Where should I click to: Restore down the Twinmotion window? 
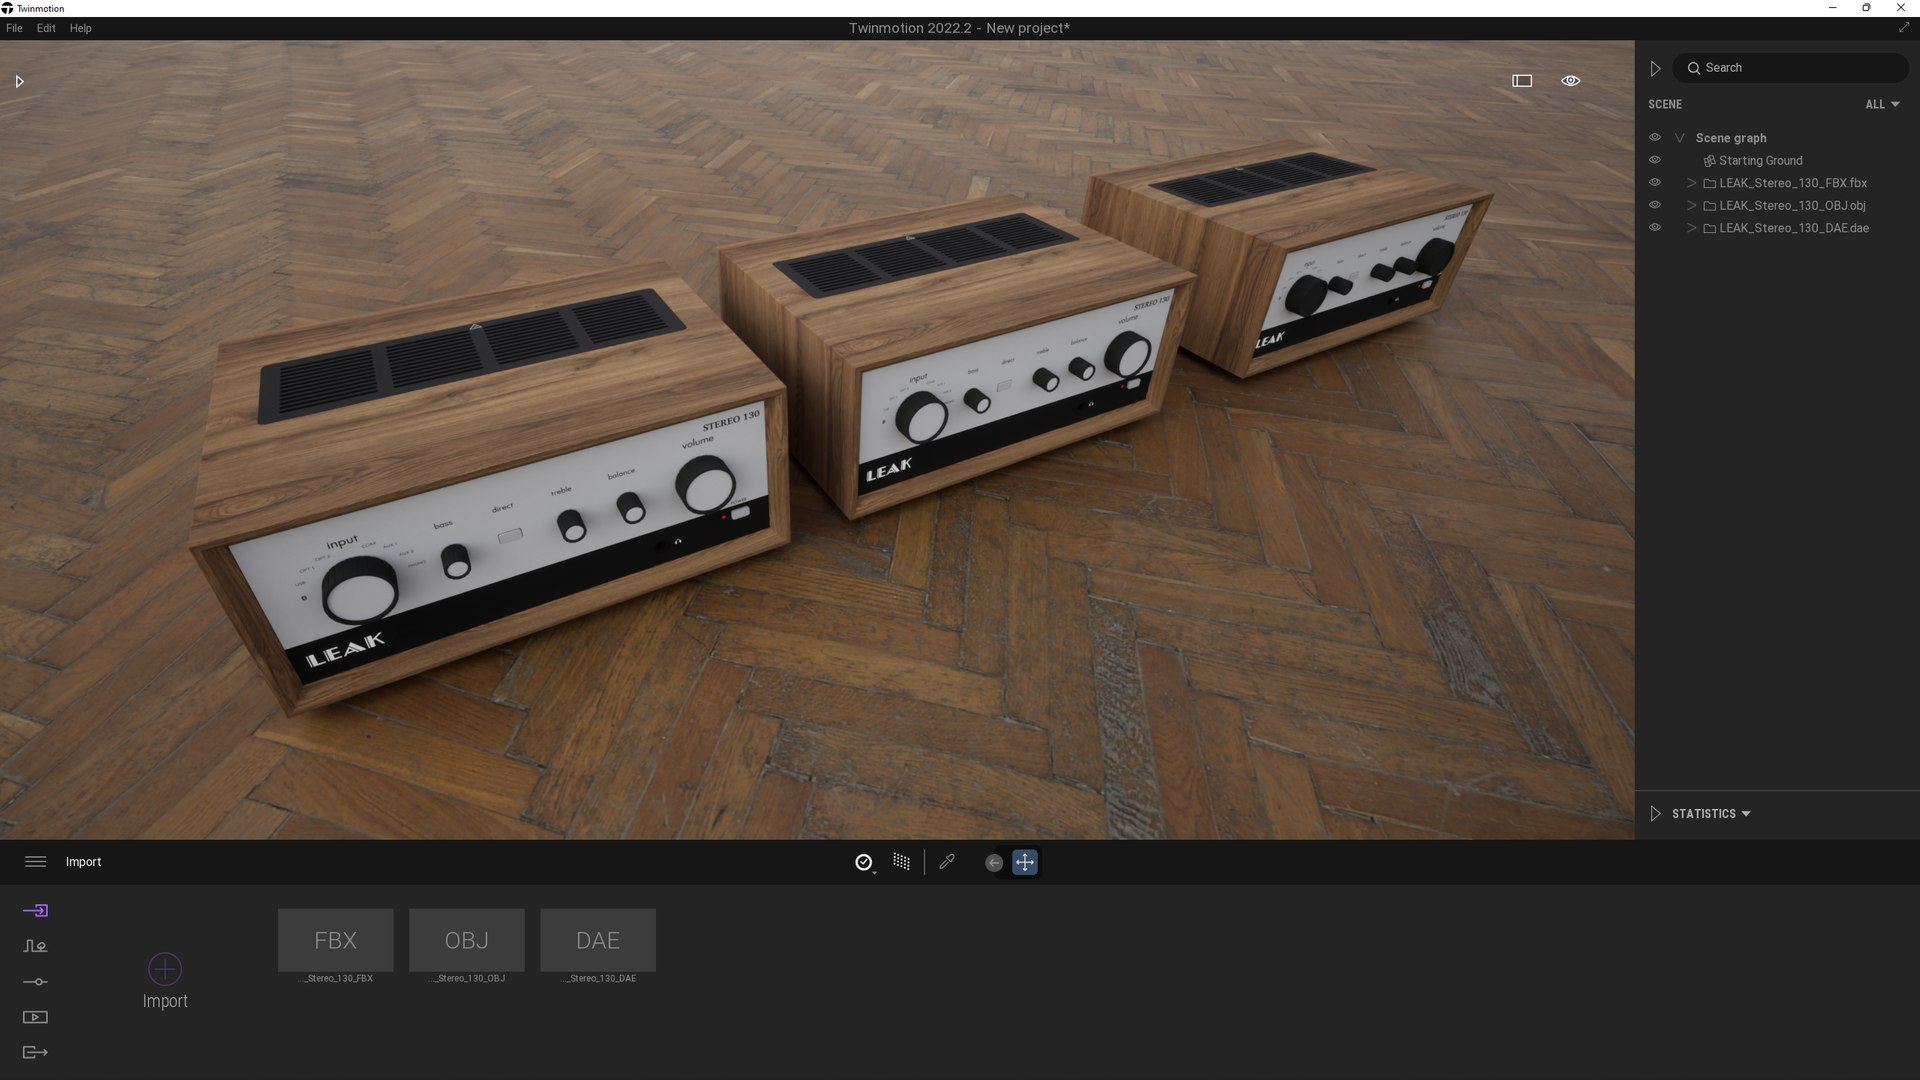pyautogui.click(x=1866, y=8)
